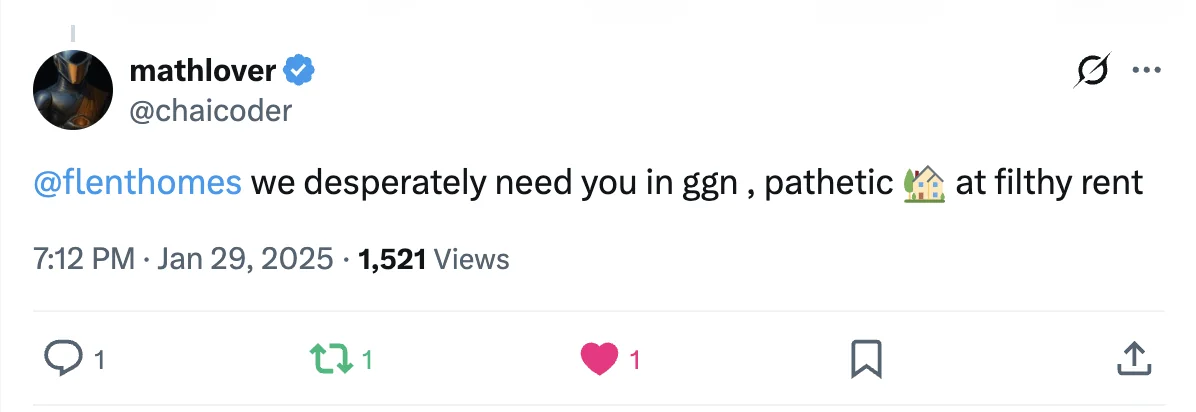Open the Grok explain-this-post icon
The width and height of the screenshot is (1196, 412).
1091,72
